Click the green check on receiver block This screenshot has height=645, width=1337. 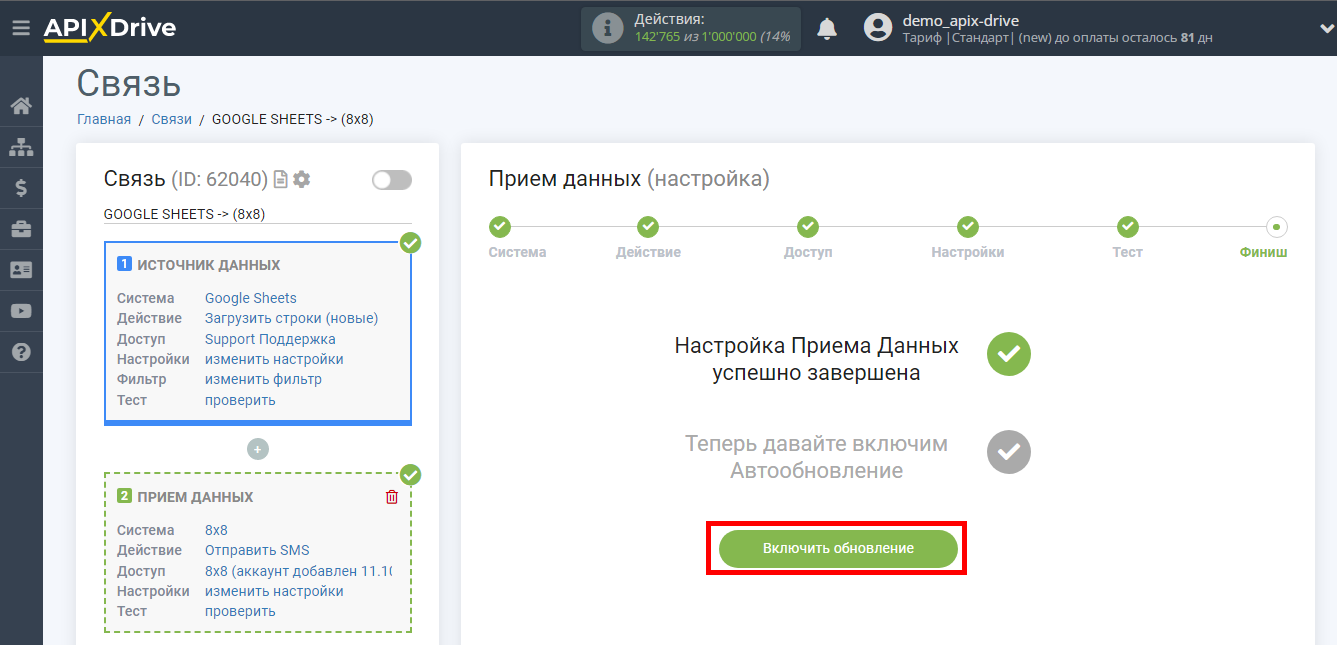click(x=410, y=474)
